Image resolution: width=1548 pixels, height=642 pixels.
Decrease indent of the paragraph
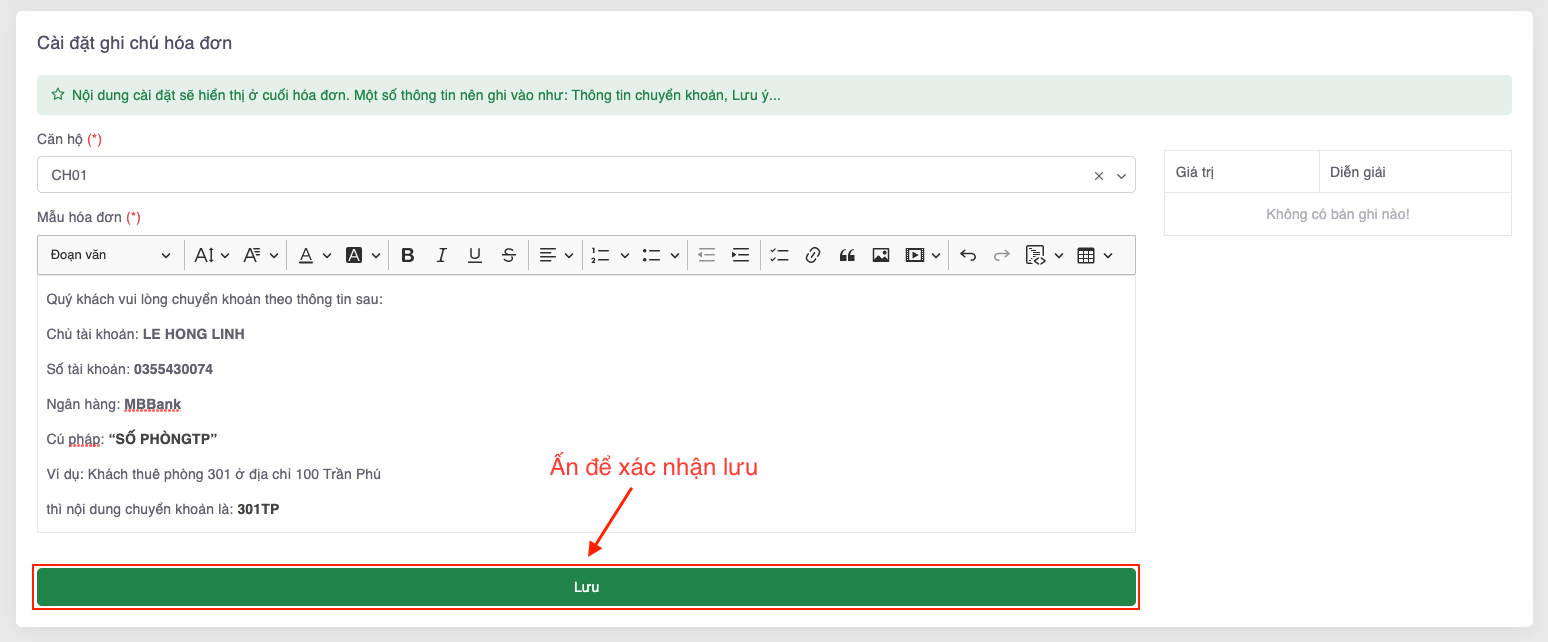click(707, 255)
